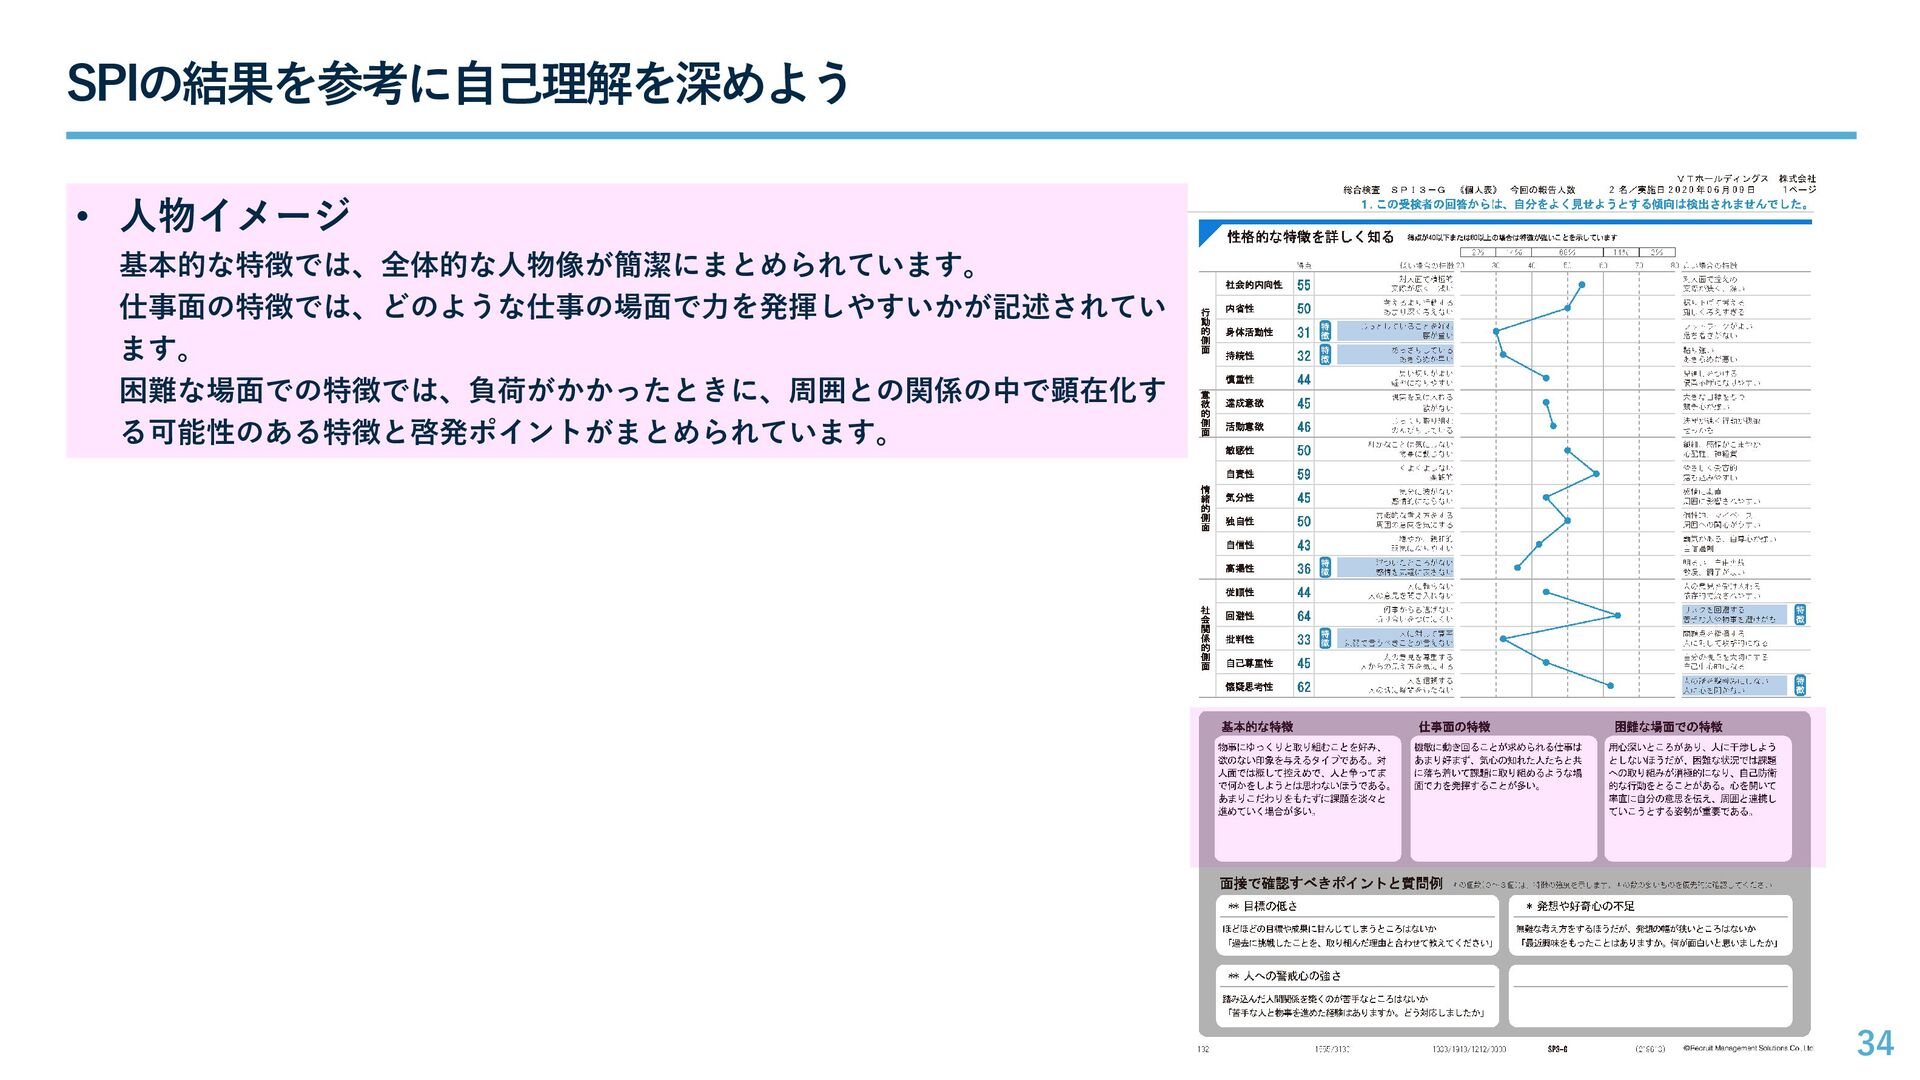Click the 独自性 row label
The image size is (1920, 1080).
click(1239, 521)
